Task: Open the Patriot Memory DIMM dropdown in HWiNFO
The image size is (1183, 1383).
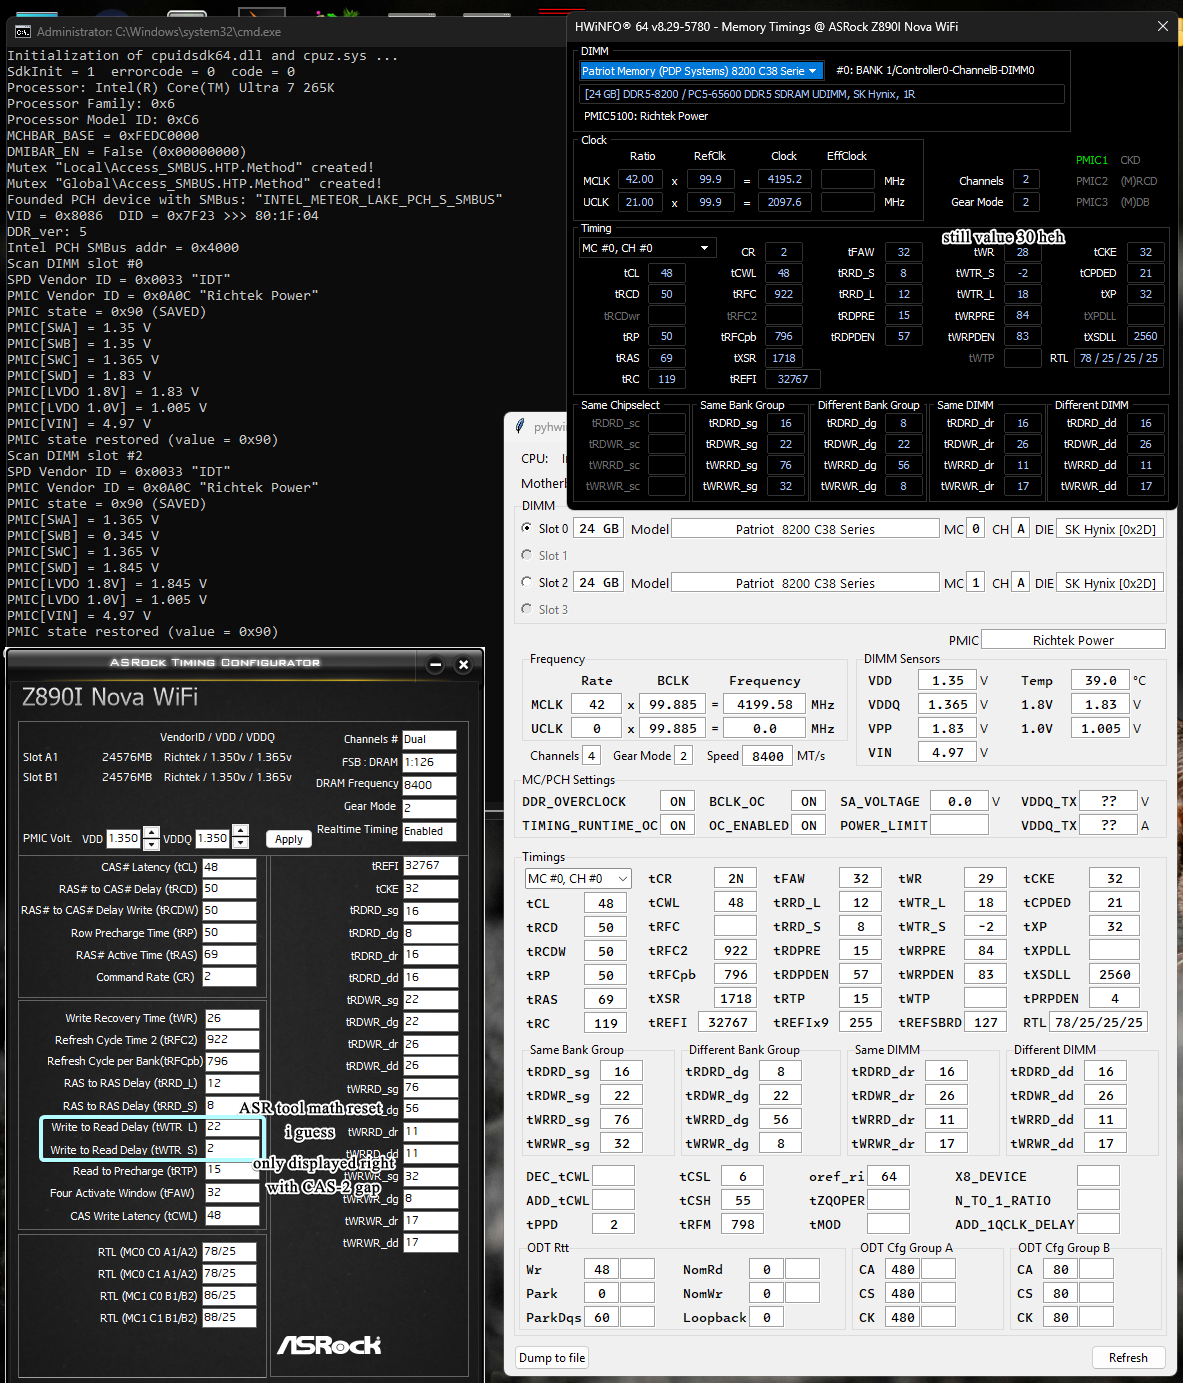Action: 702,71
